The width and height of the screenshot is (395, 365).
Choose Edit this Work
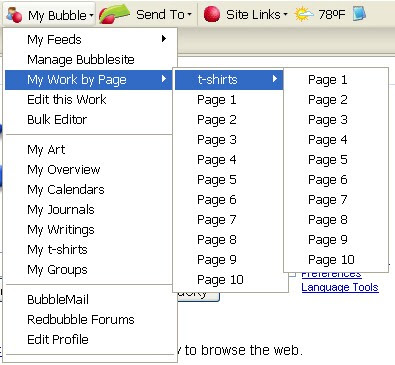tap(89, 100)
